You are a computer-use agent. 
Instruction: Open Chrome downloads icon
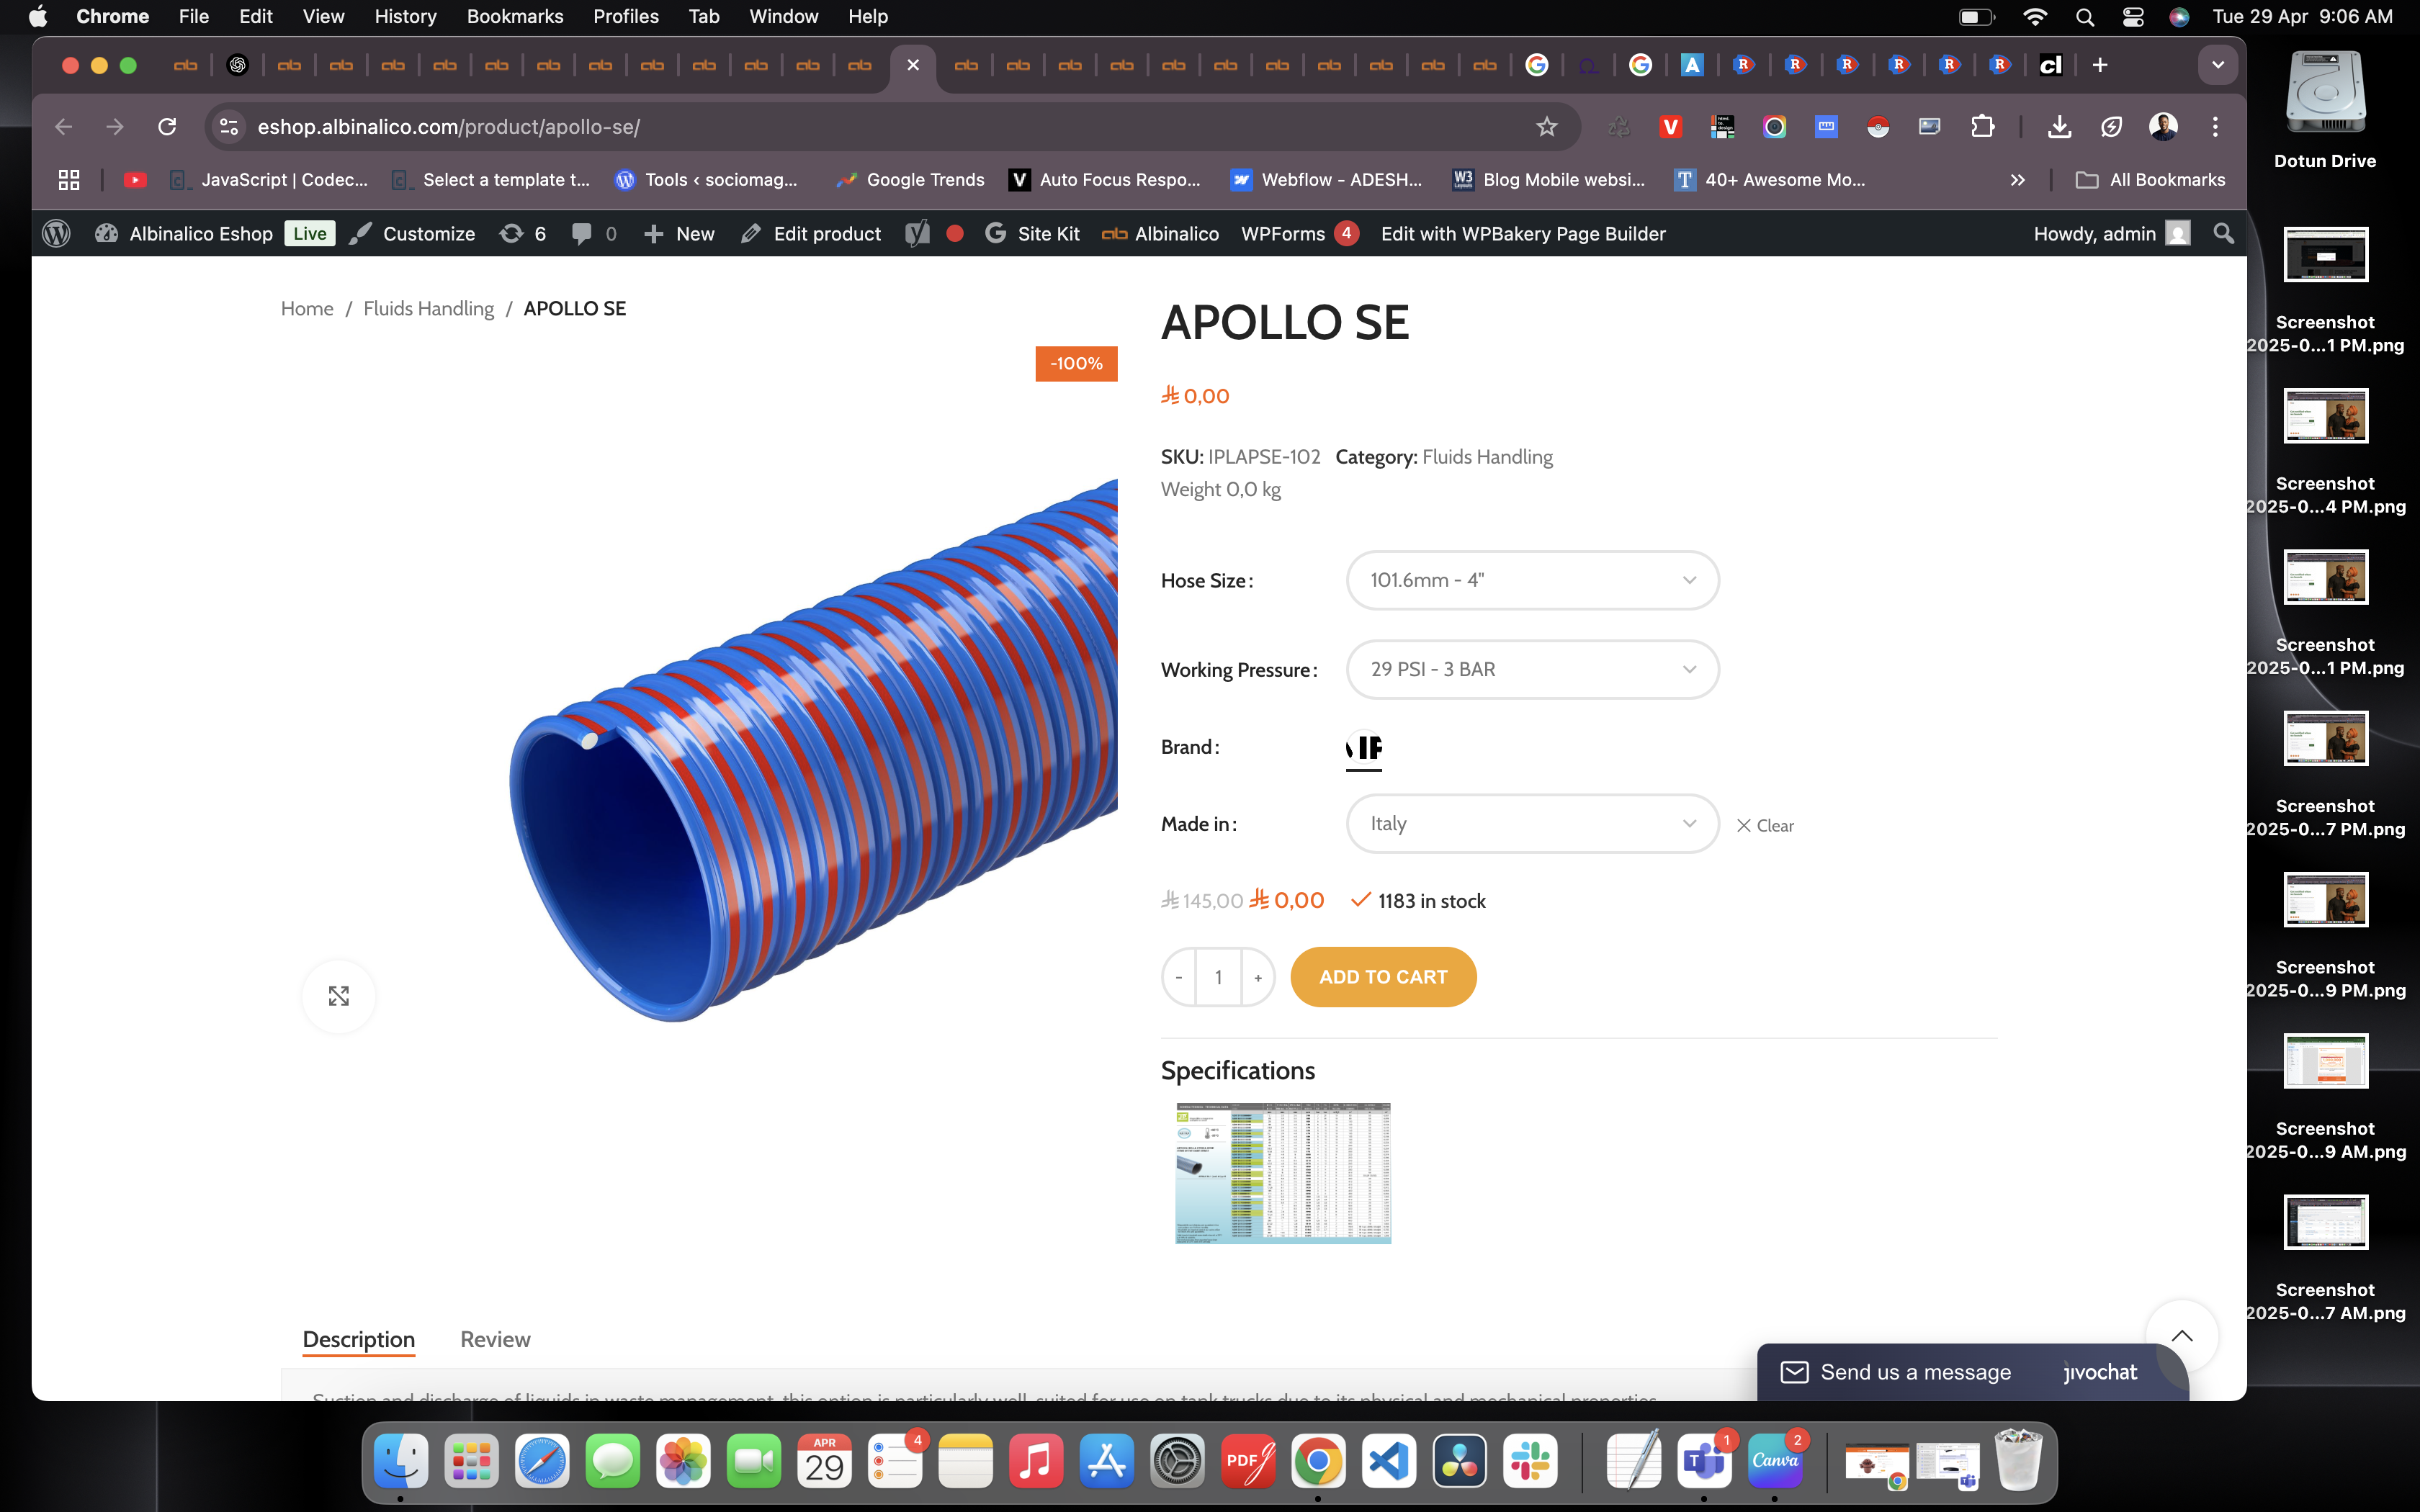[2059, 127]
